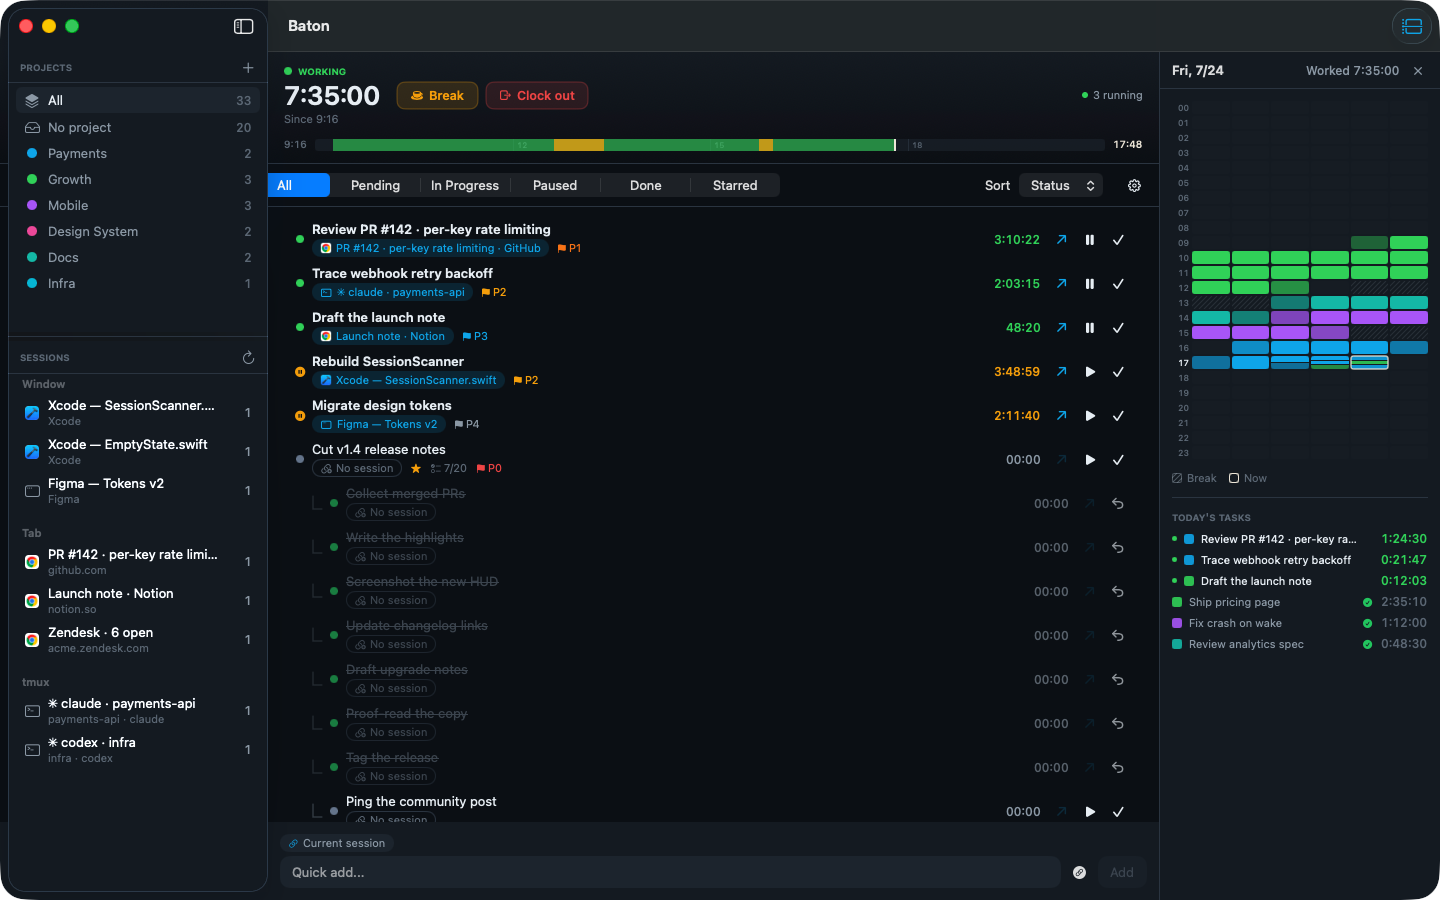Reopen the Collect merged PRs subtask

tap(1118, 503)
